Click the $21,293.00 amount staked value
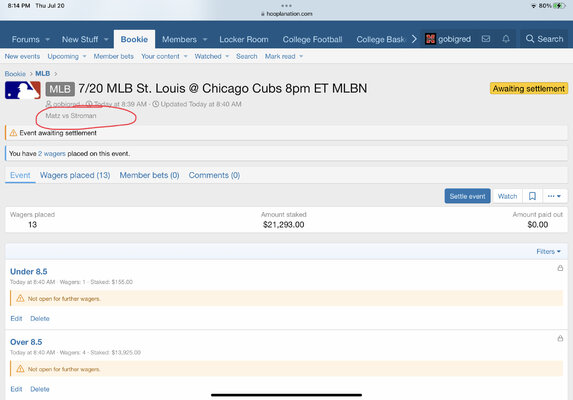 tap(284, 225)
